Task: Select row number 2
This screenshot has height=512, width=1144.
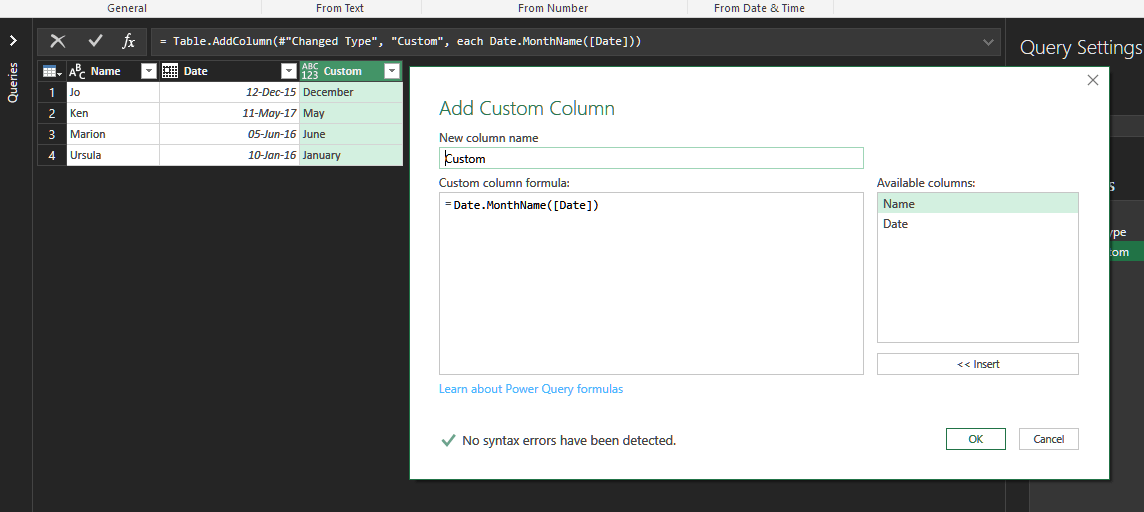Action: click(52, 114)
